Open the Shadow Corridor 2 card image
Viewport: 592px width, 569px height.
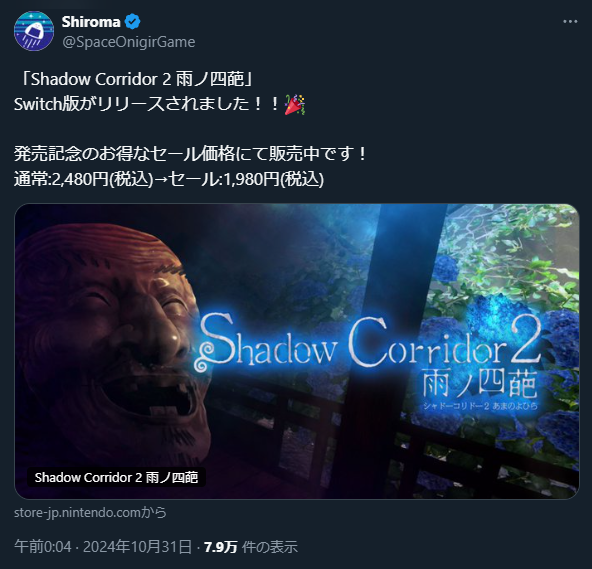(297, 351)
